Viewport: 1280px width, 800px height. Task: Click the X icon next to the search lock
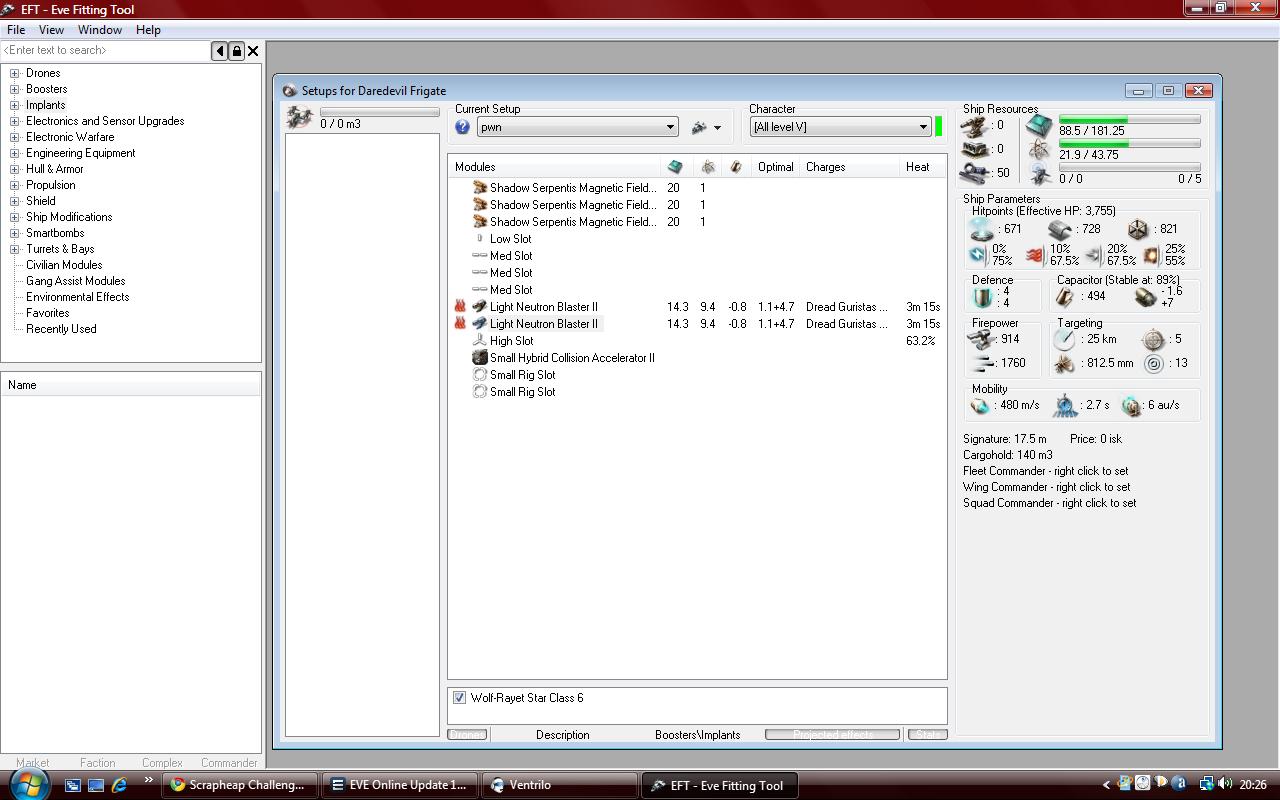[x=253, y=51]
